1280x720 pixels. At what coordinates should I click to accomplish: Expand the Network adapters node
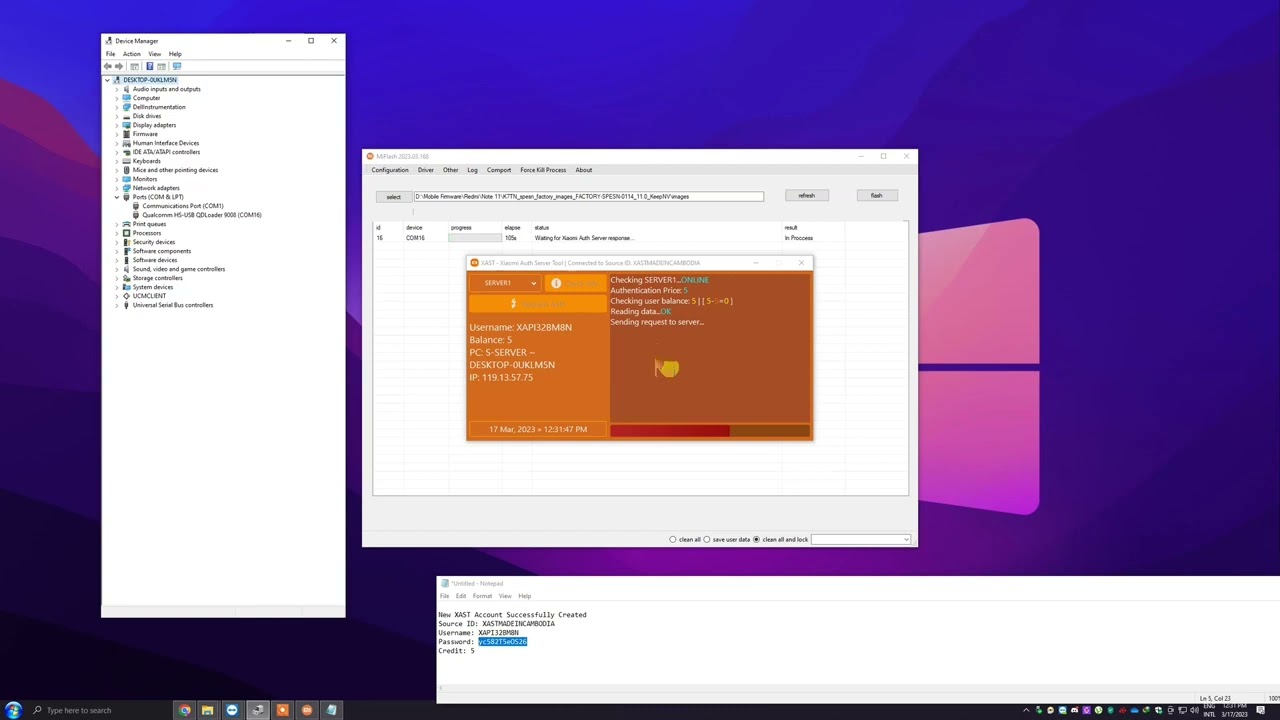pos(117,188)
